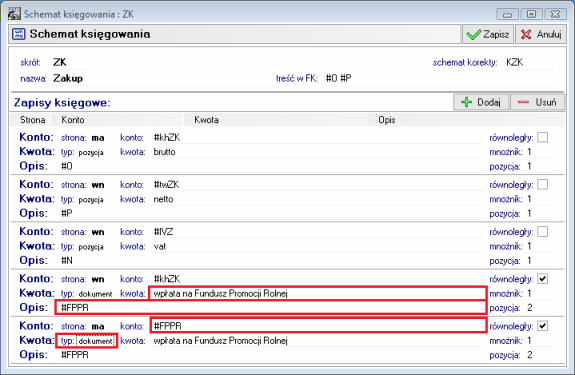This screenshot has height=375, width=575.
Task: Click Opis field #0 in first entry
Action: coord(271,166)
